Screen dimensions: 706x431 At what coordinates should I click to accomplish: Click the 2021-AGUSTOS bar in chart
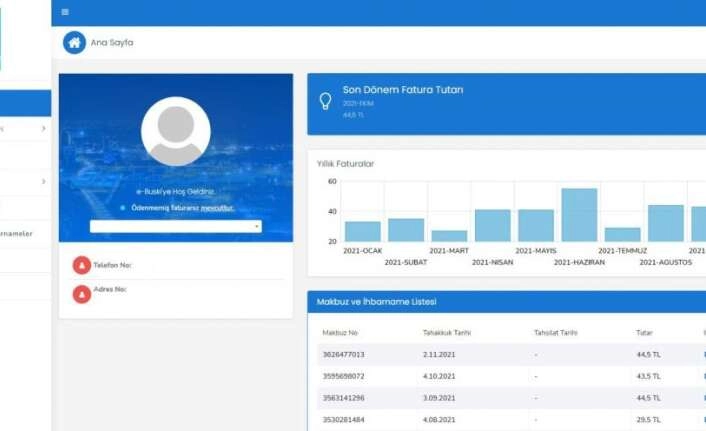[x=665, y=223]
